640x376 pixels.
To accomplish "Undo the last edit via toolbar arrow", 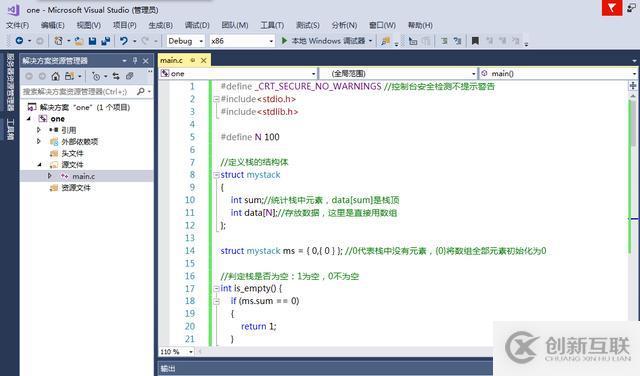I will (x=124, y=41).
